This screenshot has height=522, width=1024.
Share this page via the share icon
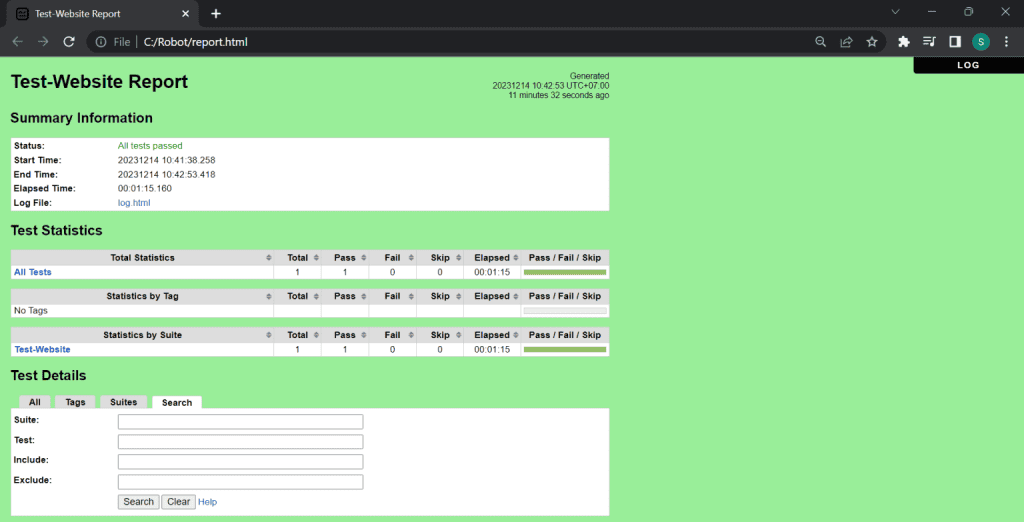click(x=846, y=42)
